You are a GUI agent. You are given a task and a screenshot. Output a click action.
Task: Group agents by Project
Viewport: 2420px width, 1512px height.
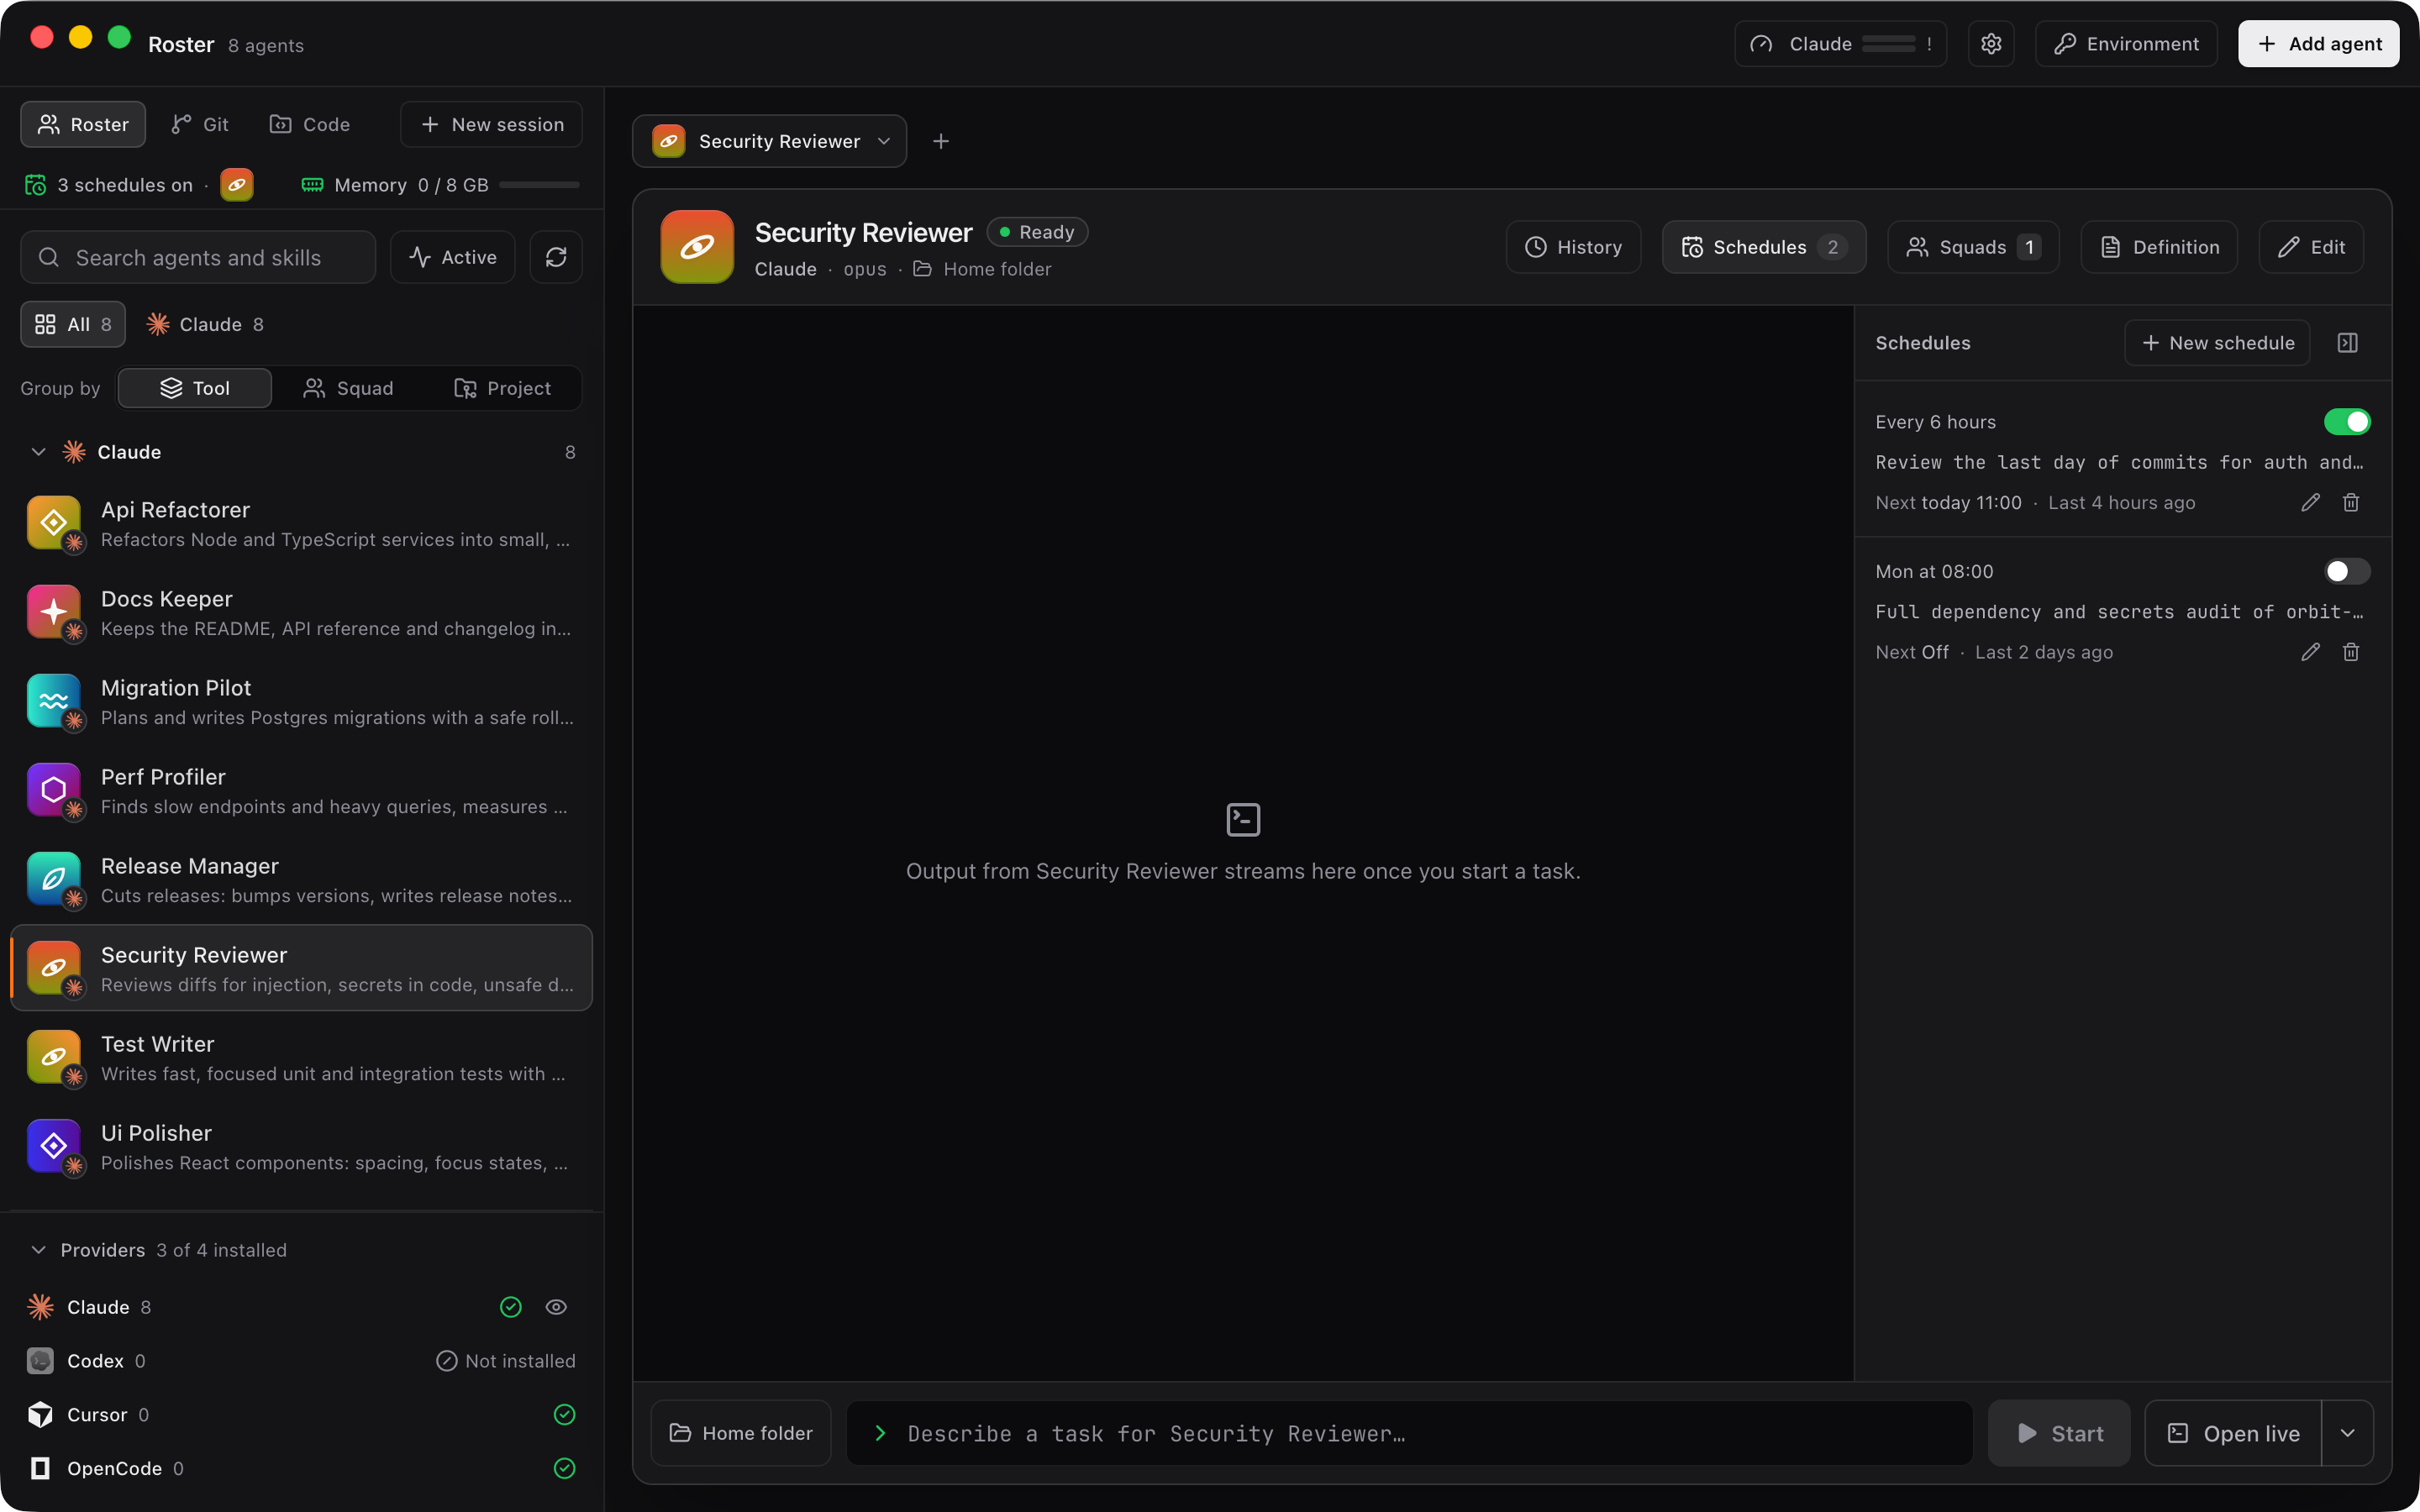[502, 388]
